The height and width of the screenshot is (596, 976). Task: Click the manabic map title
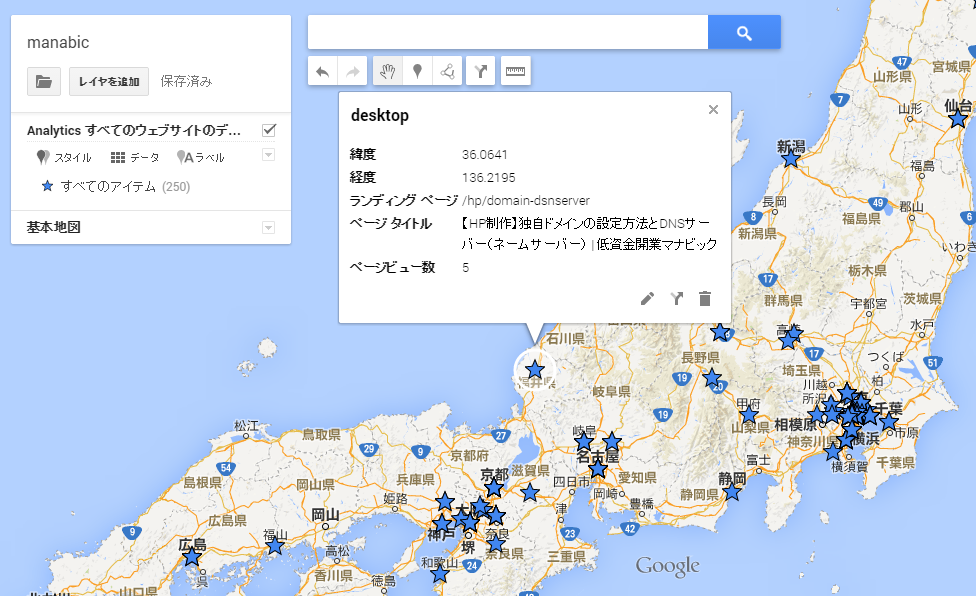[x=58, y=42]
